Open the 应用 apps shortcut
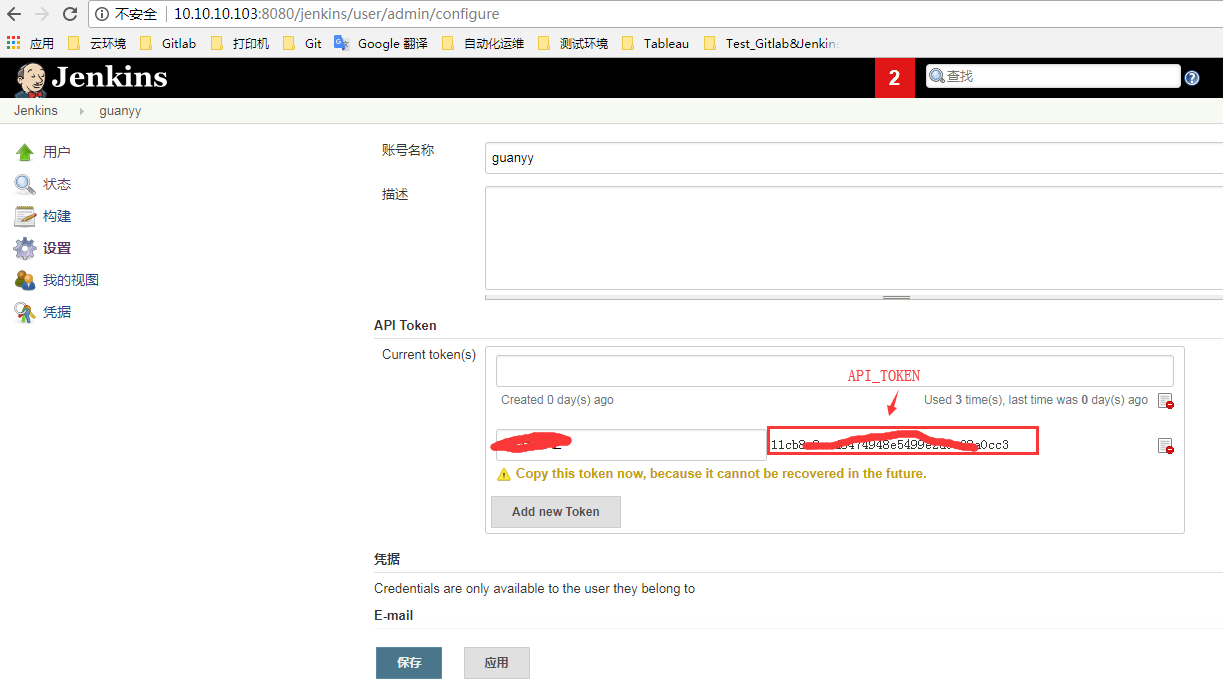The width and height of the screenshot is (1223, 684). coord(30,43)
